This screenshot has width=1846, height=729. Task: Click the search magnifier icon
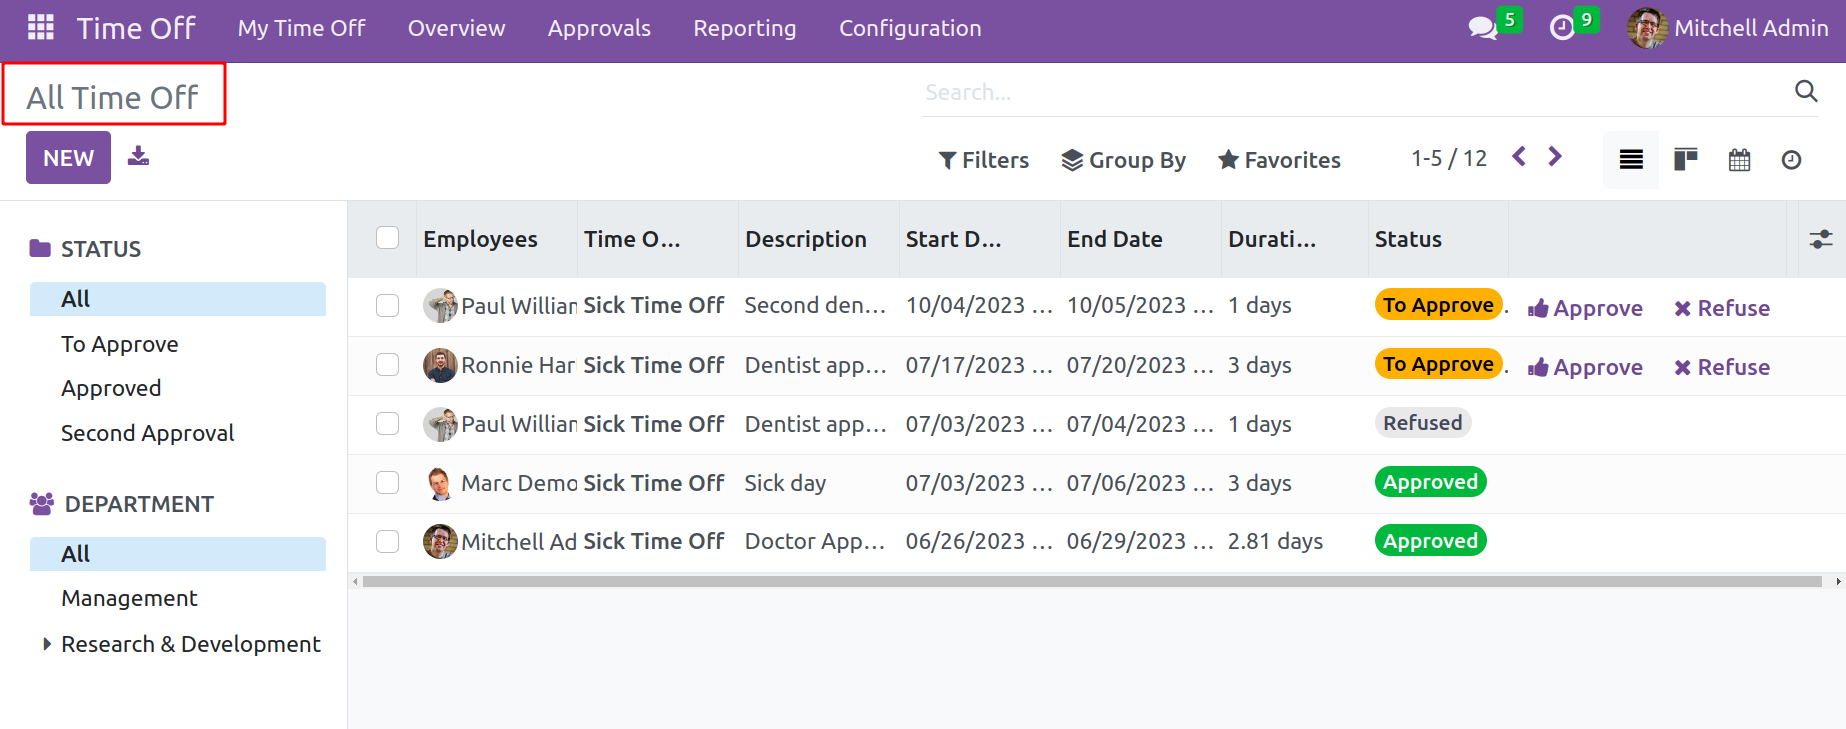pyautogui.click(x=1805, y=91)
